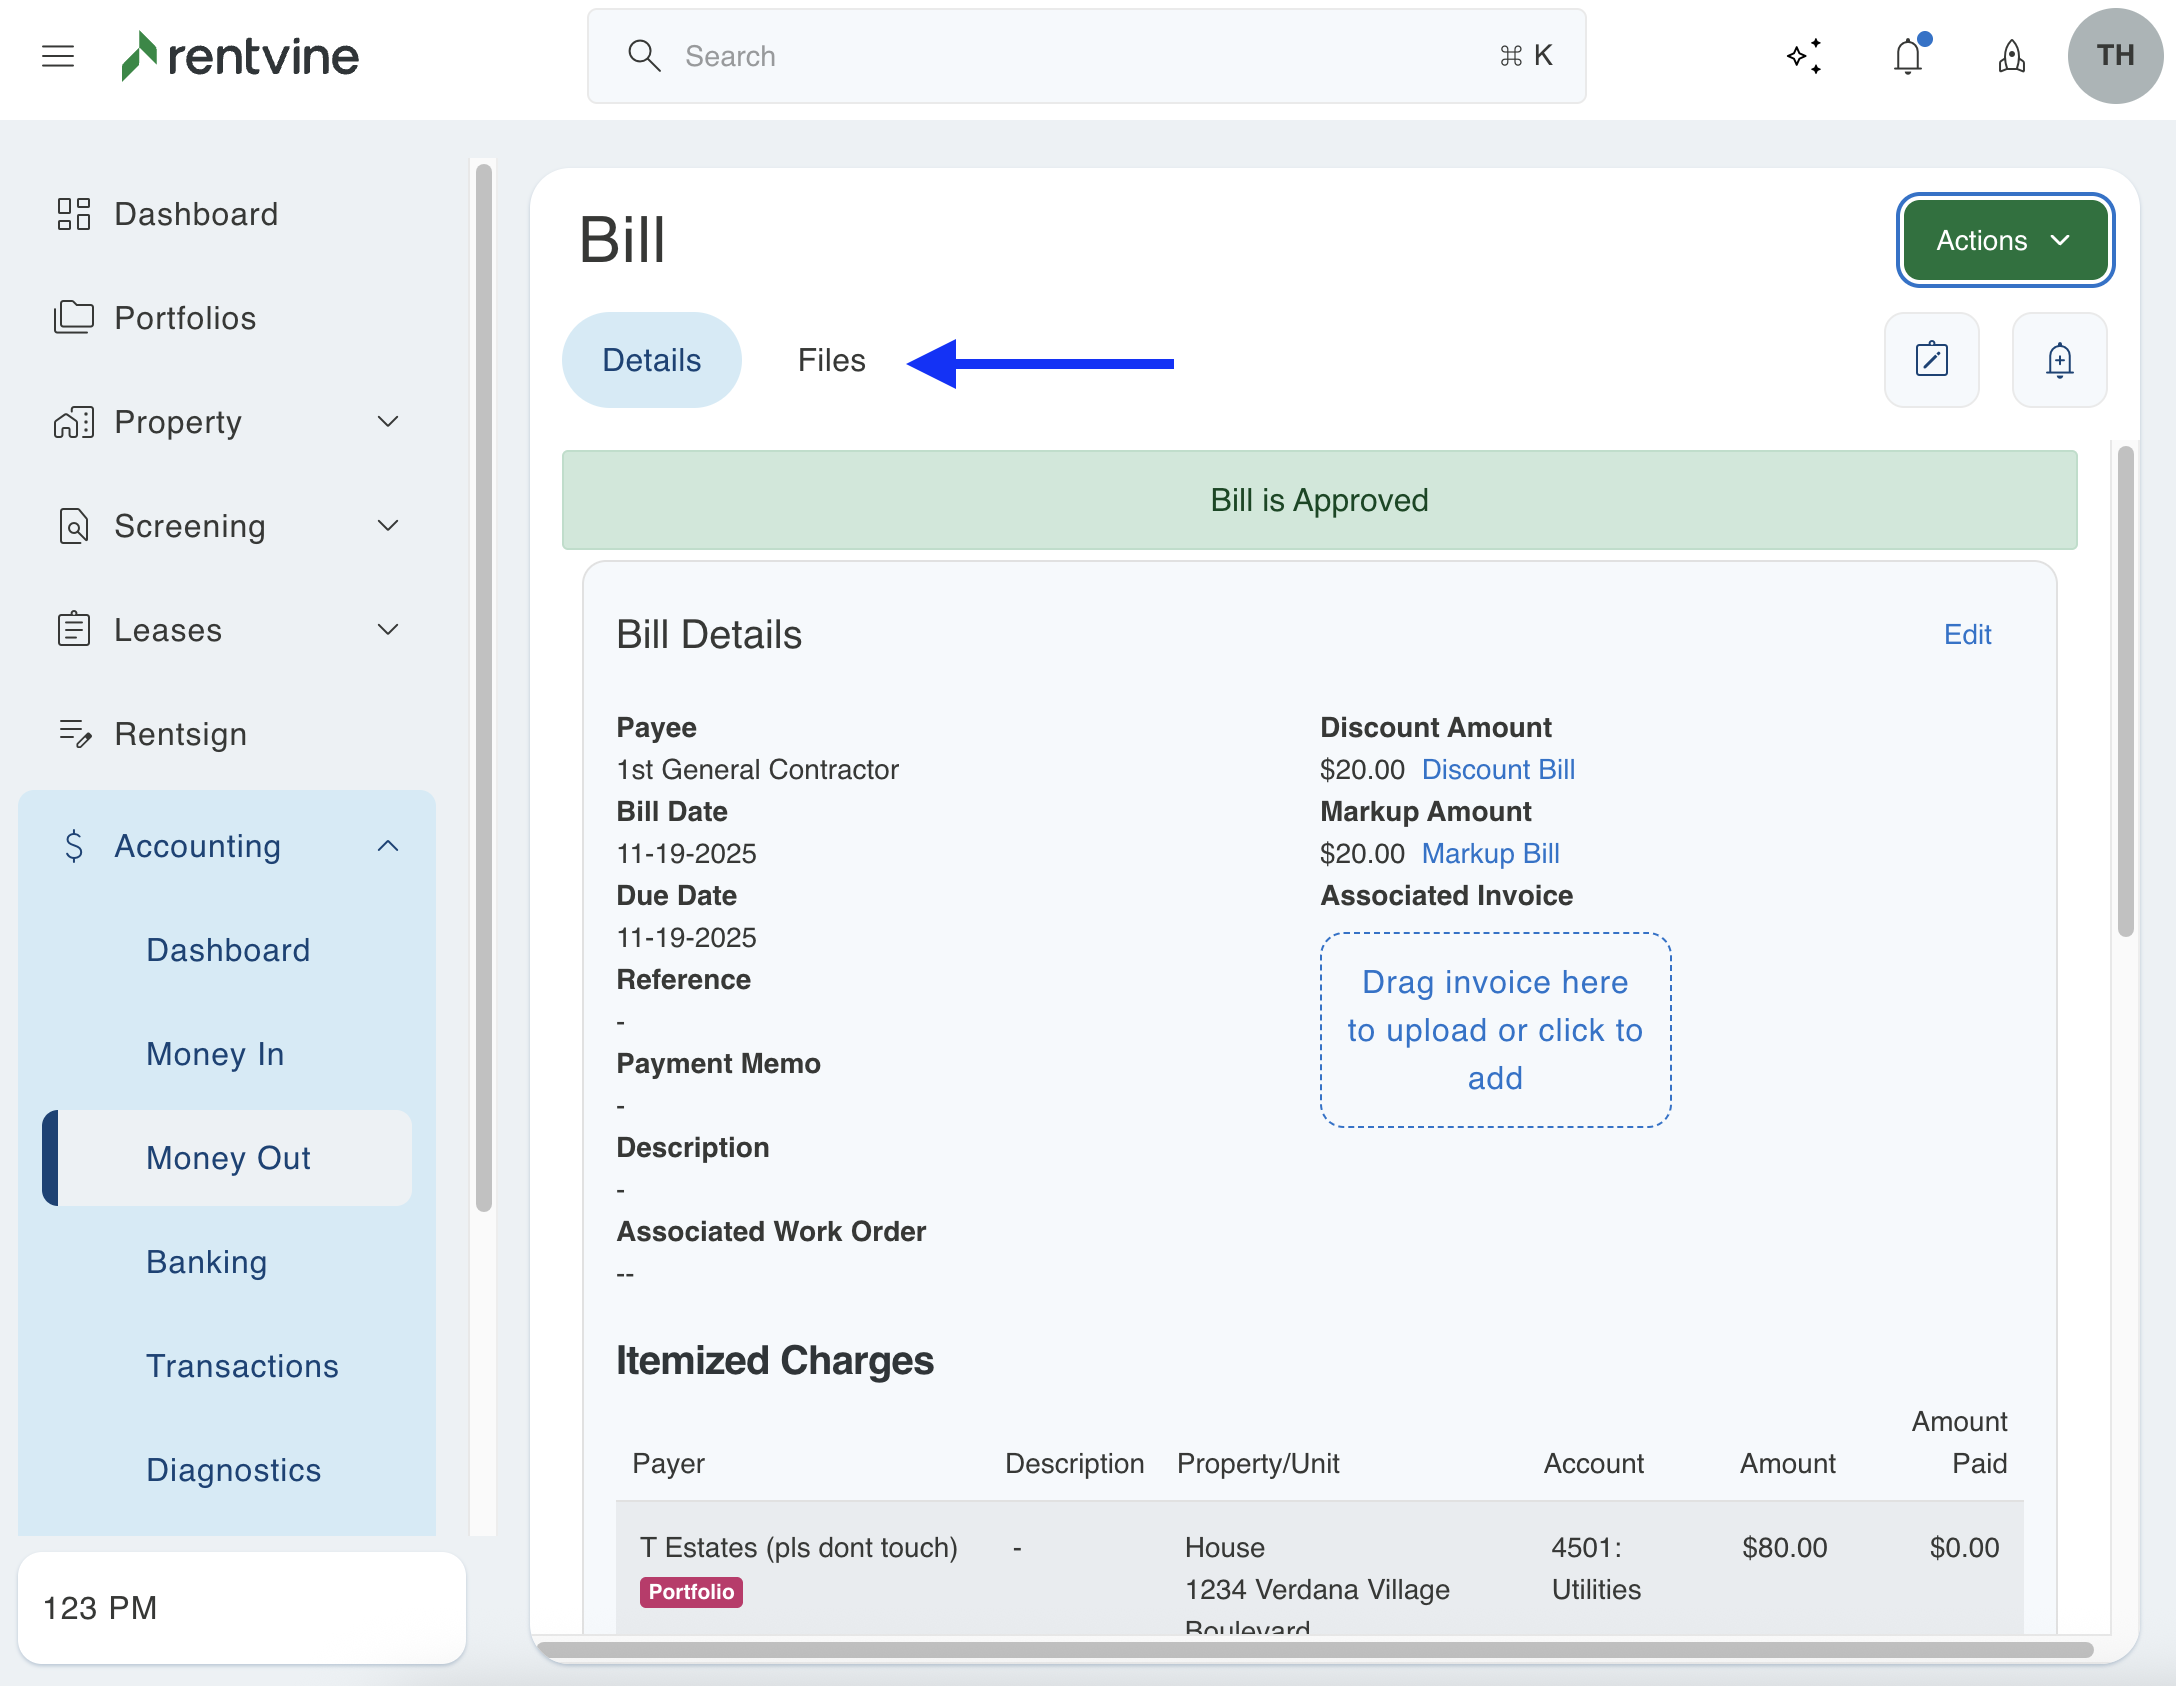Click the add reminder bell icon
Screen dimensions: 2176x1686
[x=2059, y=360]
